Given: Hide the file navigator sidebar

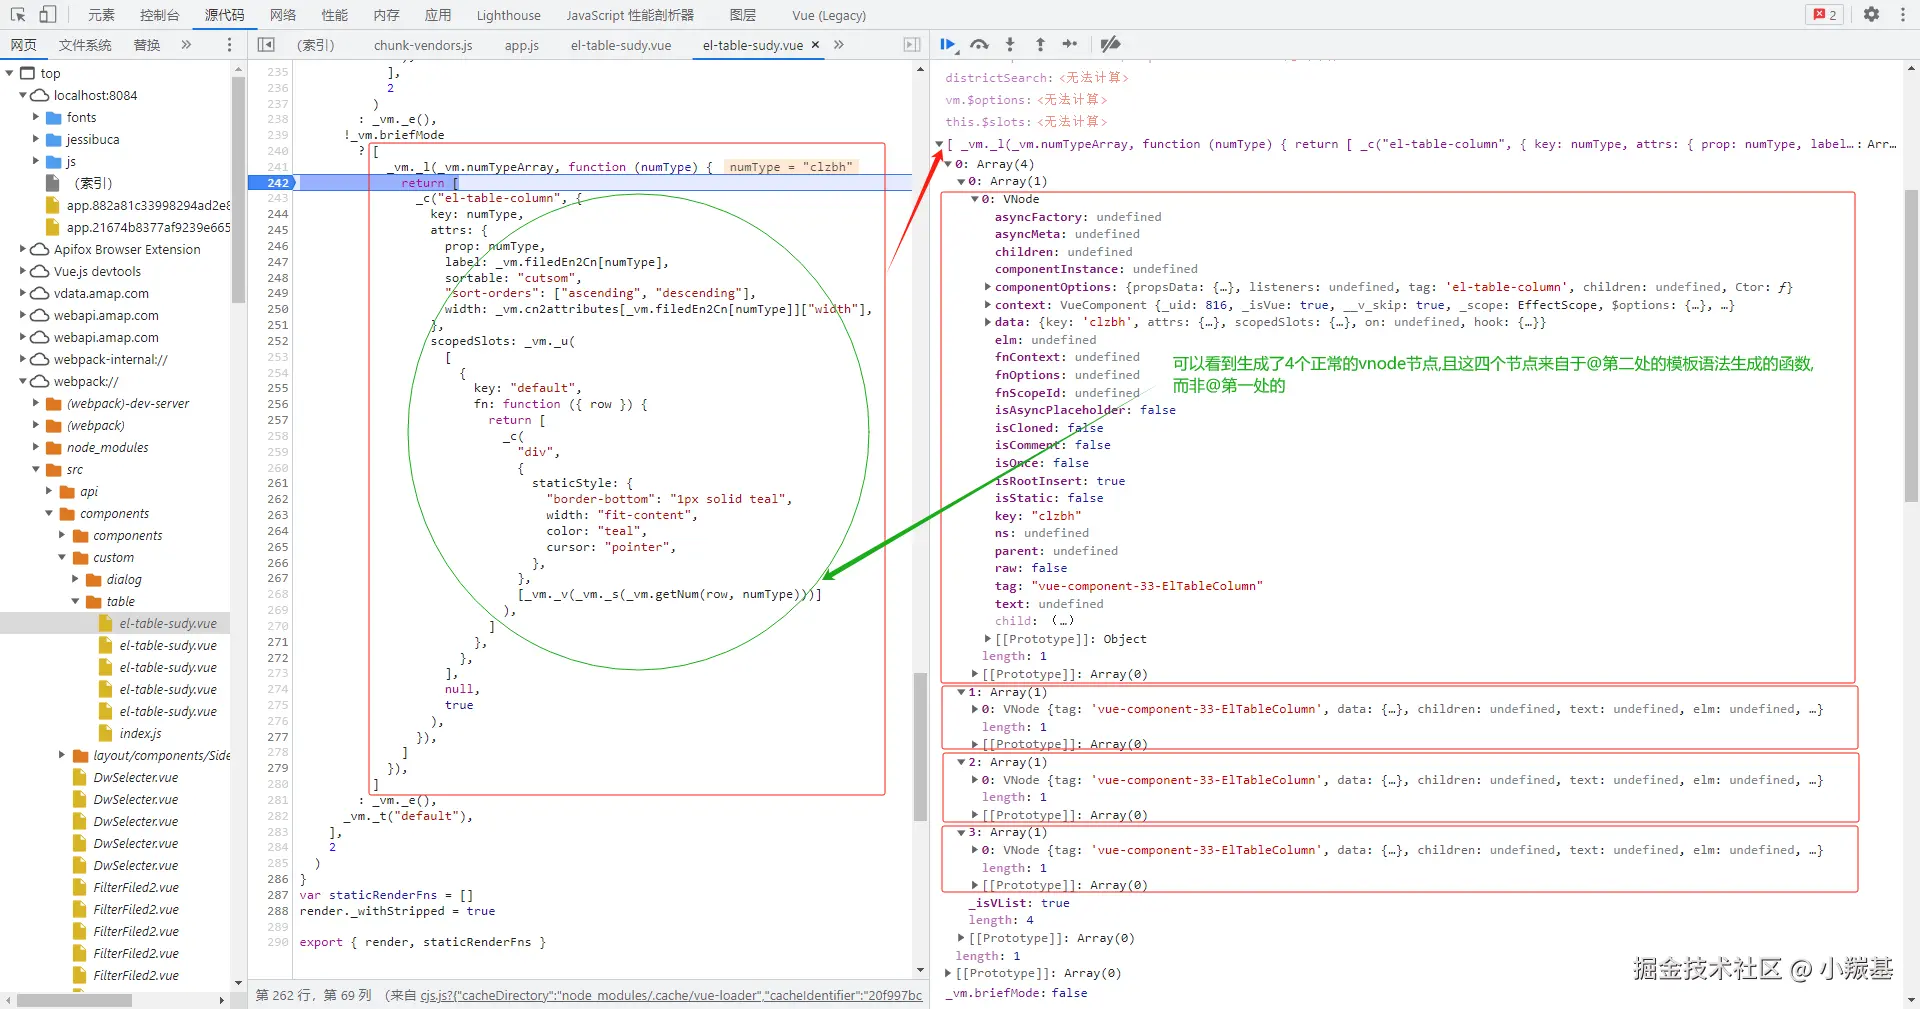Looking at the screenshot, I should (x=266, y=45).
